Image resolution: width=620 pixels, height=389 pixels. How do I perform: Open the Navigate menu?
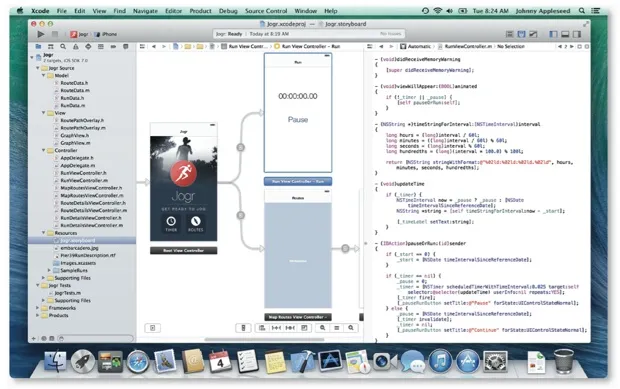point(145,11)
